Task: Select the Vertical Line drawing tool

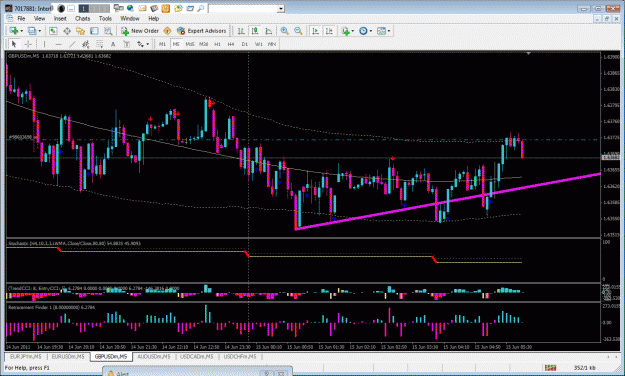Action: point(44,44)
